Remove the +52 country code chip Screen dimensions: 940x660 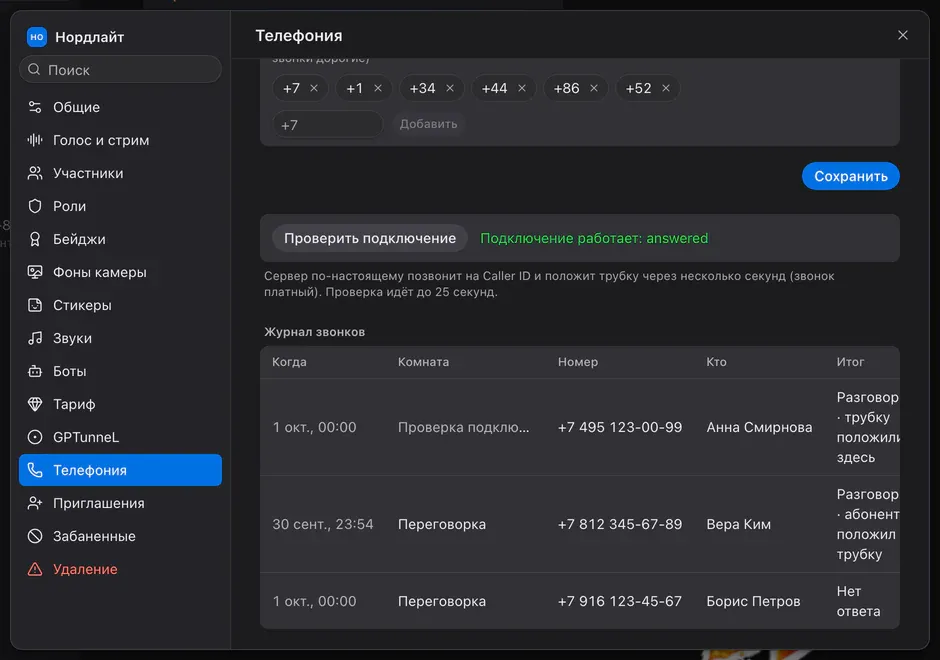pos(665,88)
